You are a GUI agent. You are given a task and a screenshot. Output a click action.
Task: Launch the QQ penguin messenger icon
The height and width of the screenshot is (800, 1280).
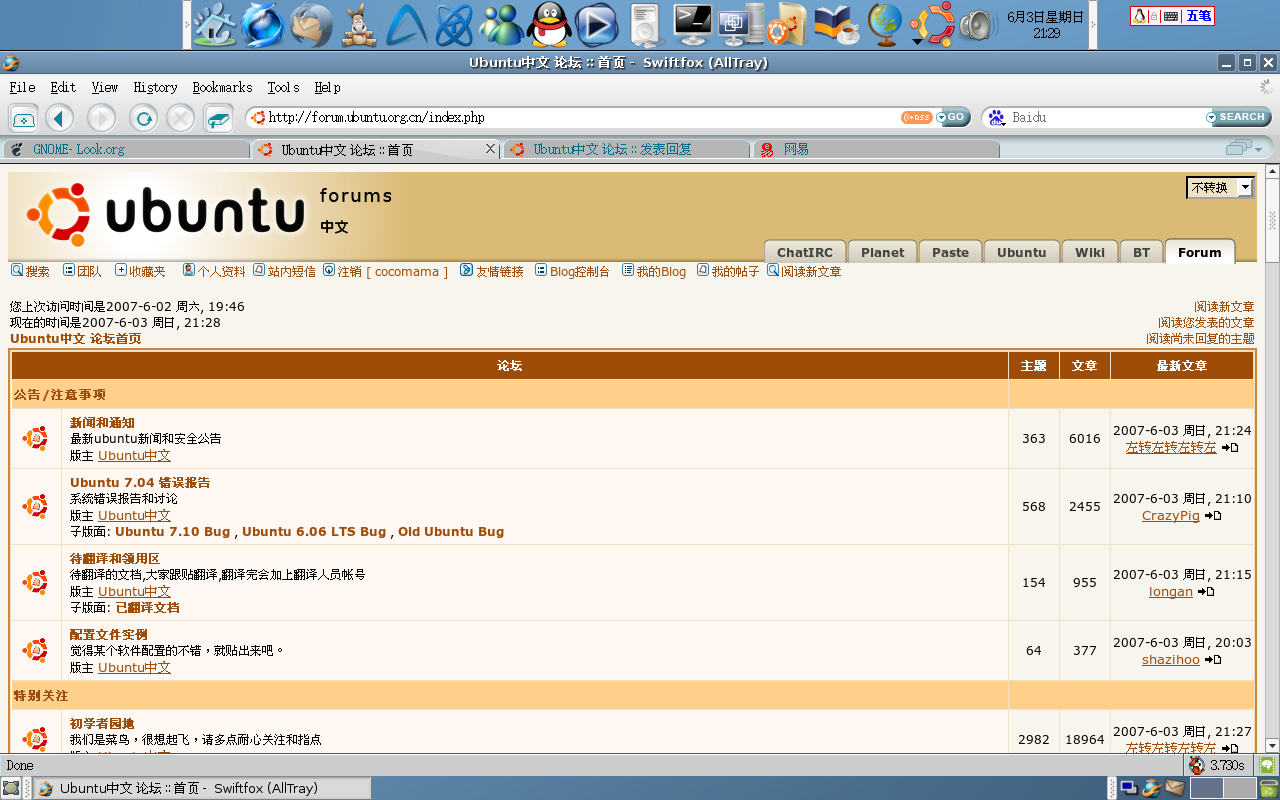click(x=548, y=25)
